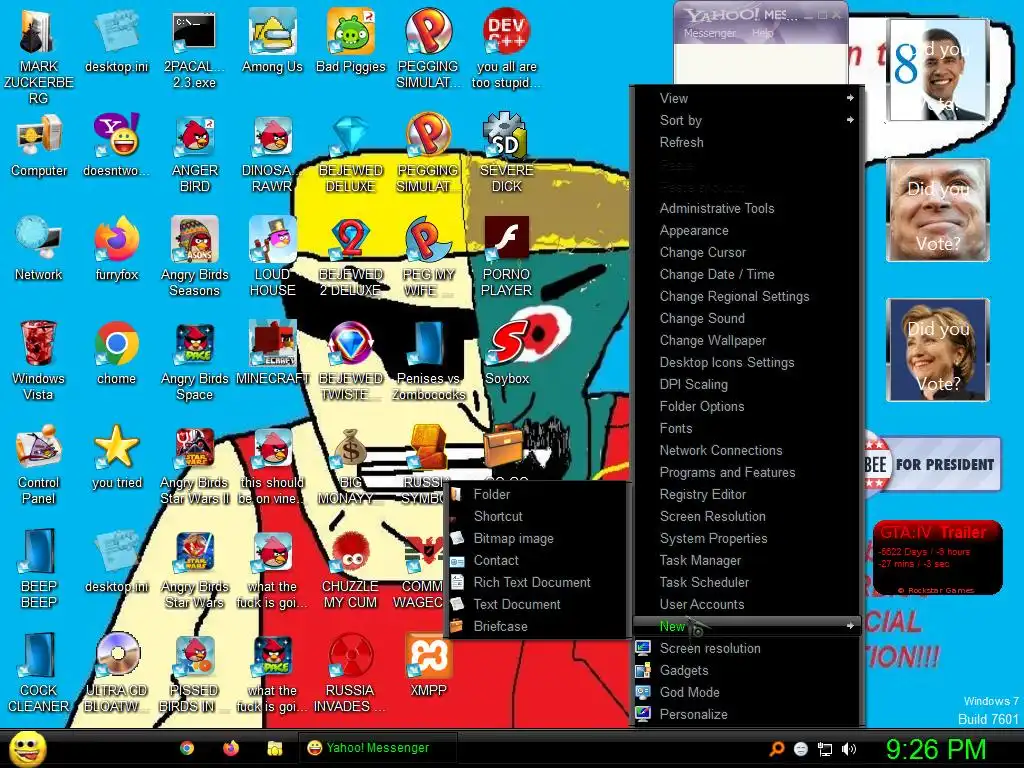Image resolution: width=1024 pixels, height=768 pixels.
Task: Click the network tray icon
Action: click(x=825, y=749)
